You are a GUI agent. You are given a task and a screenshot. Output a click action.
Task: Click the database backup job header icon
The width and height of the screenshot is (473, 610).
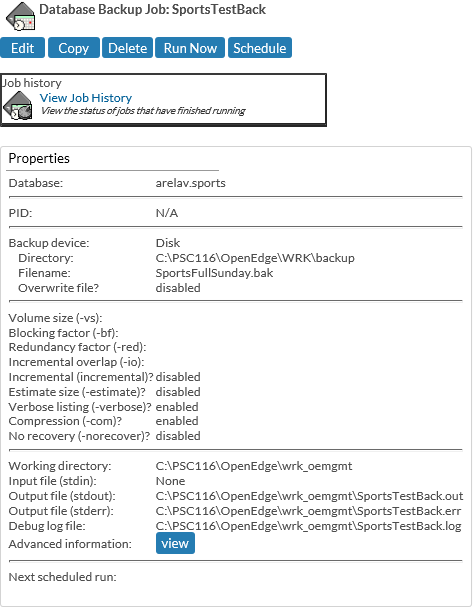point(21,16)
